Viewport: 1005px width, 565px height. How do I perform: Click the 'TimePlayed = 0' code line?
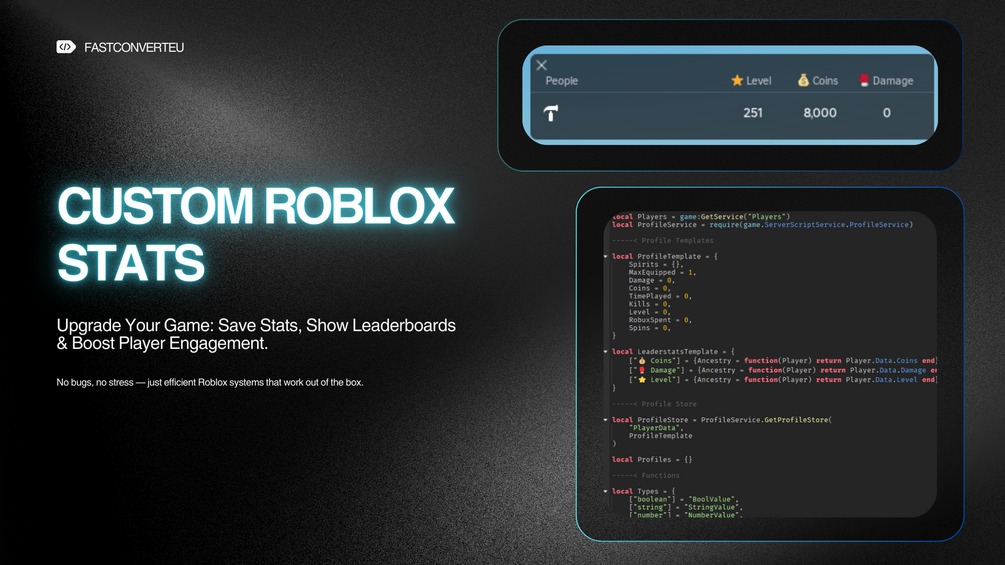[x=660, y=296]
